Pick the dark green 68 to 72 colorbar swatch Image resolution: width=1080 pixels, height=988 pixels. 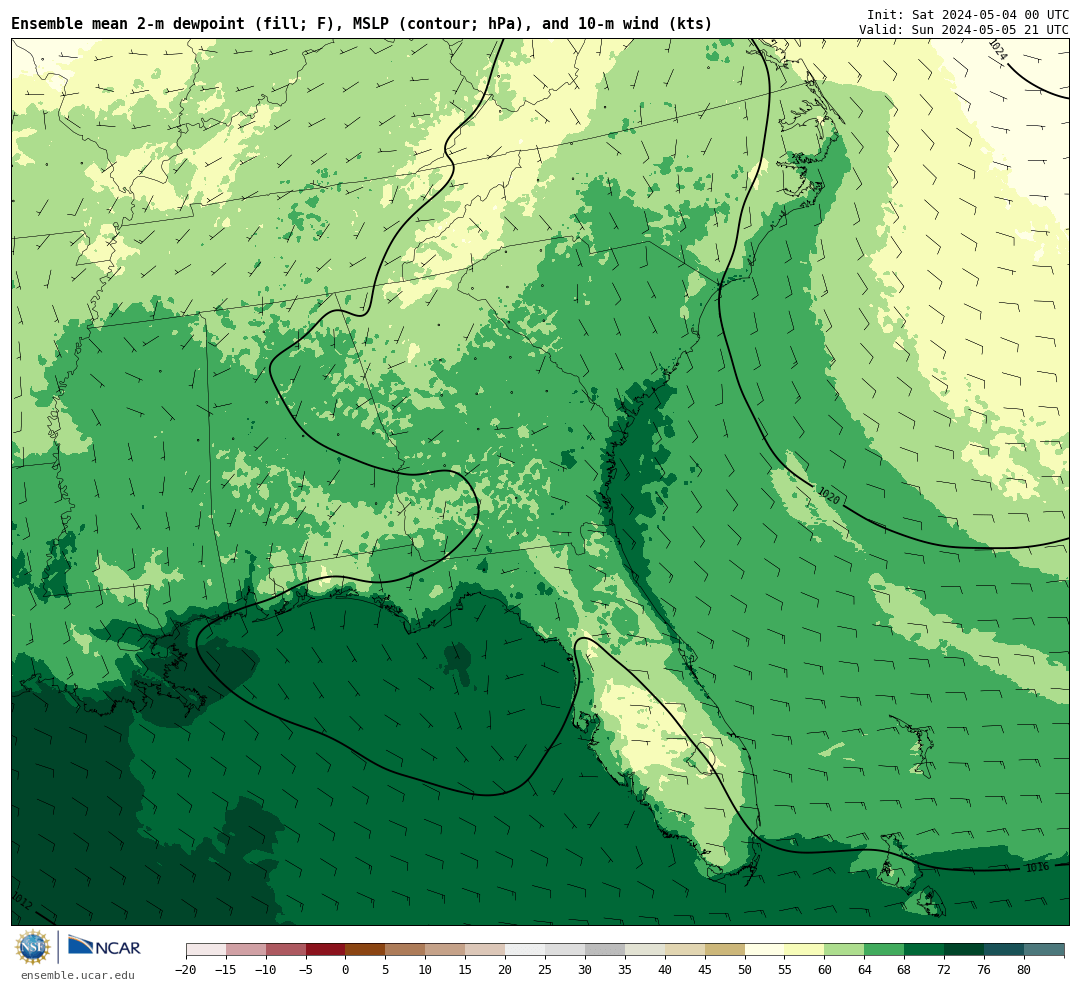coord(924,950)
